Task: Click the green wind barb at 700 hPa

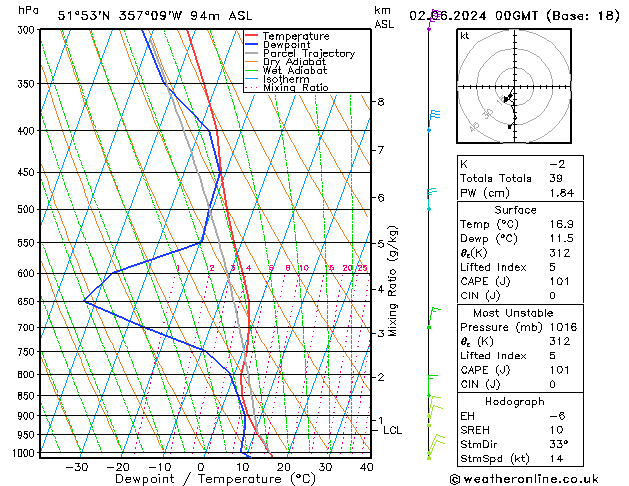Action: click(x=434, y=318)
